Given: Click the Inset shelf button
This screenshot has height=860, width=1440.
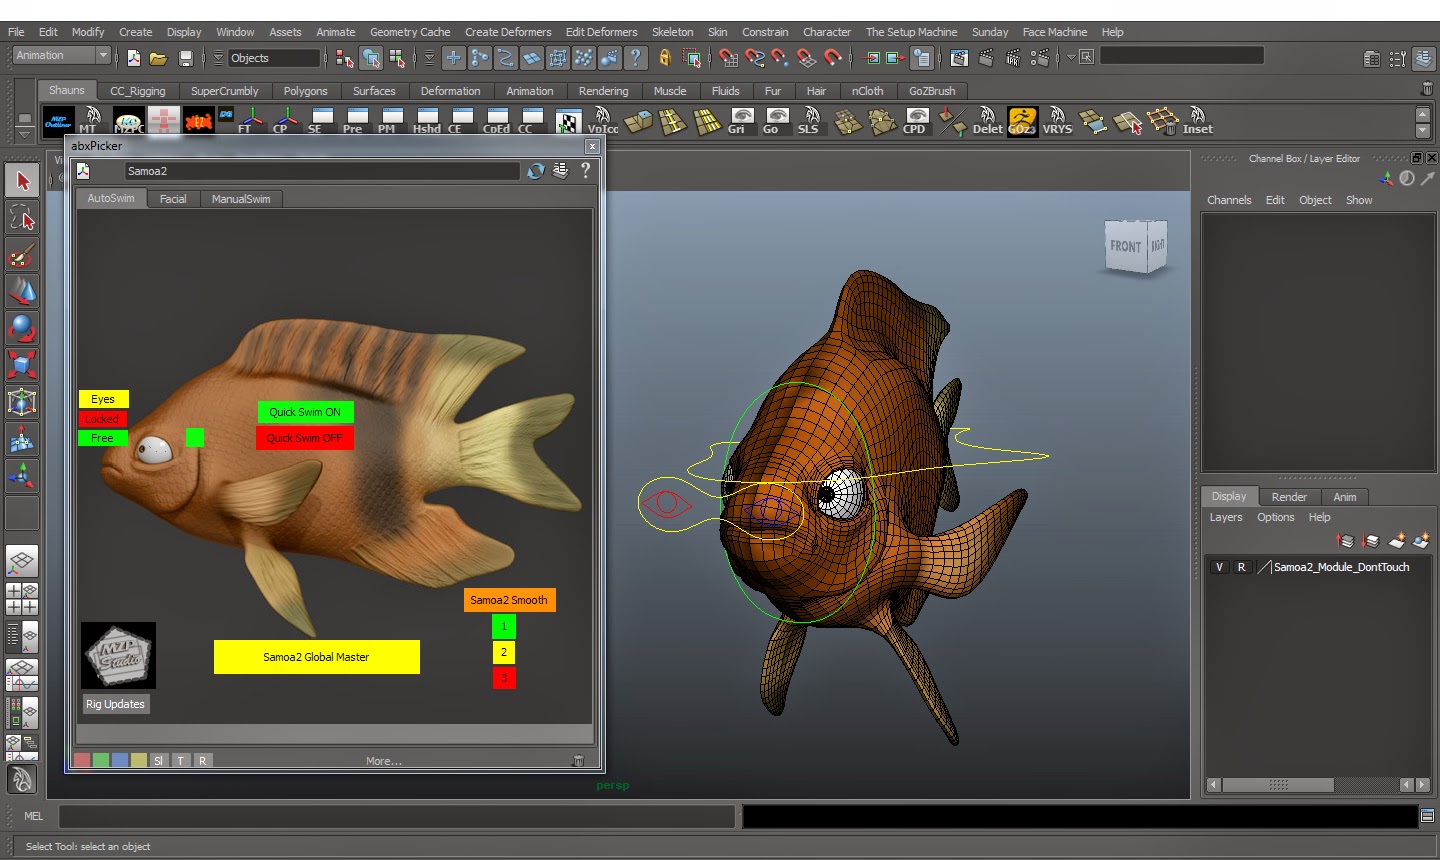Looking at the screenshot, I should pyautogui.click(x=1197, y=121).
